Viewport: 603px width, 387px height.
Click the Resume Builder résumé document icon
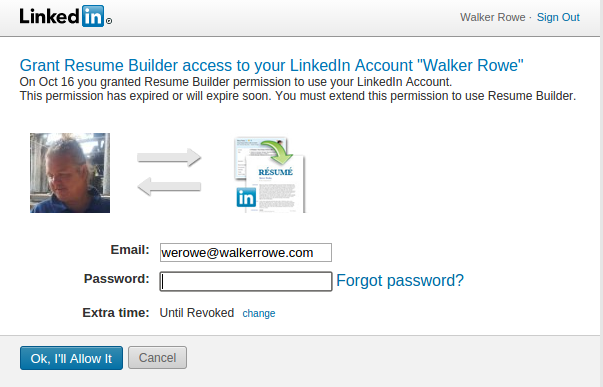pyautogui.click(x=270, y=175)
